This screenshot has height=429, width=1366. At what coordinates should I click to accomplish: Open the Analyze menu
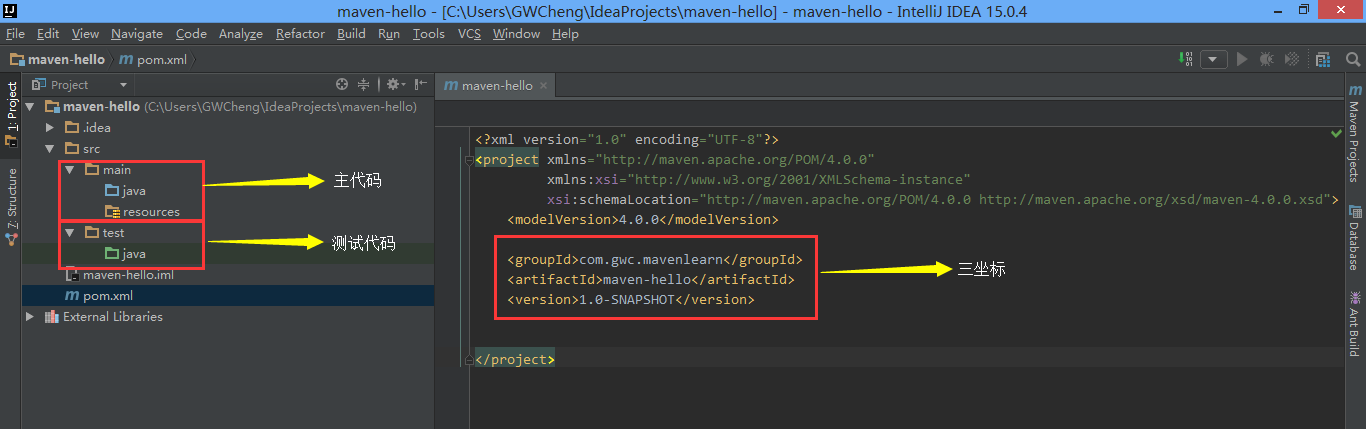point(240,33)
